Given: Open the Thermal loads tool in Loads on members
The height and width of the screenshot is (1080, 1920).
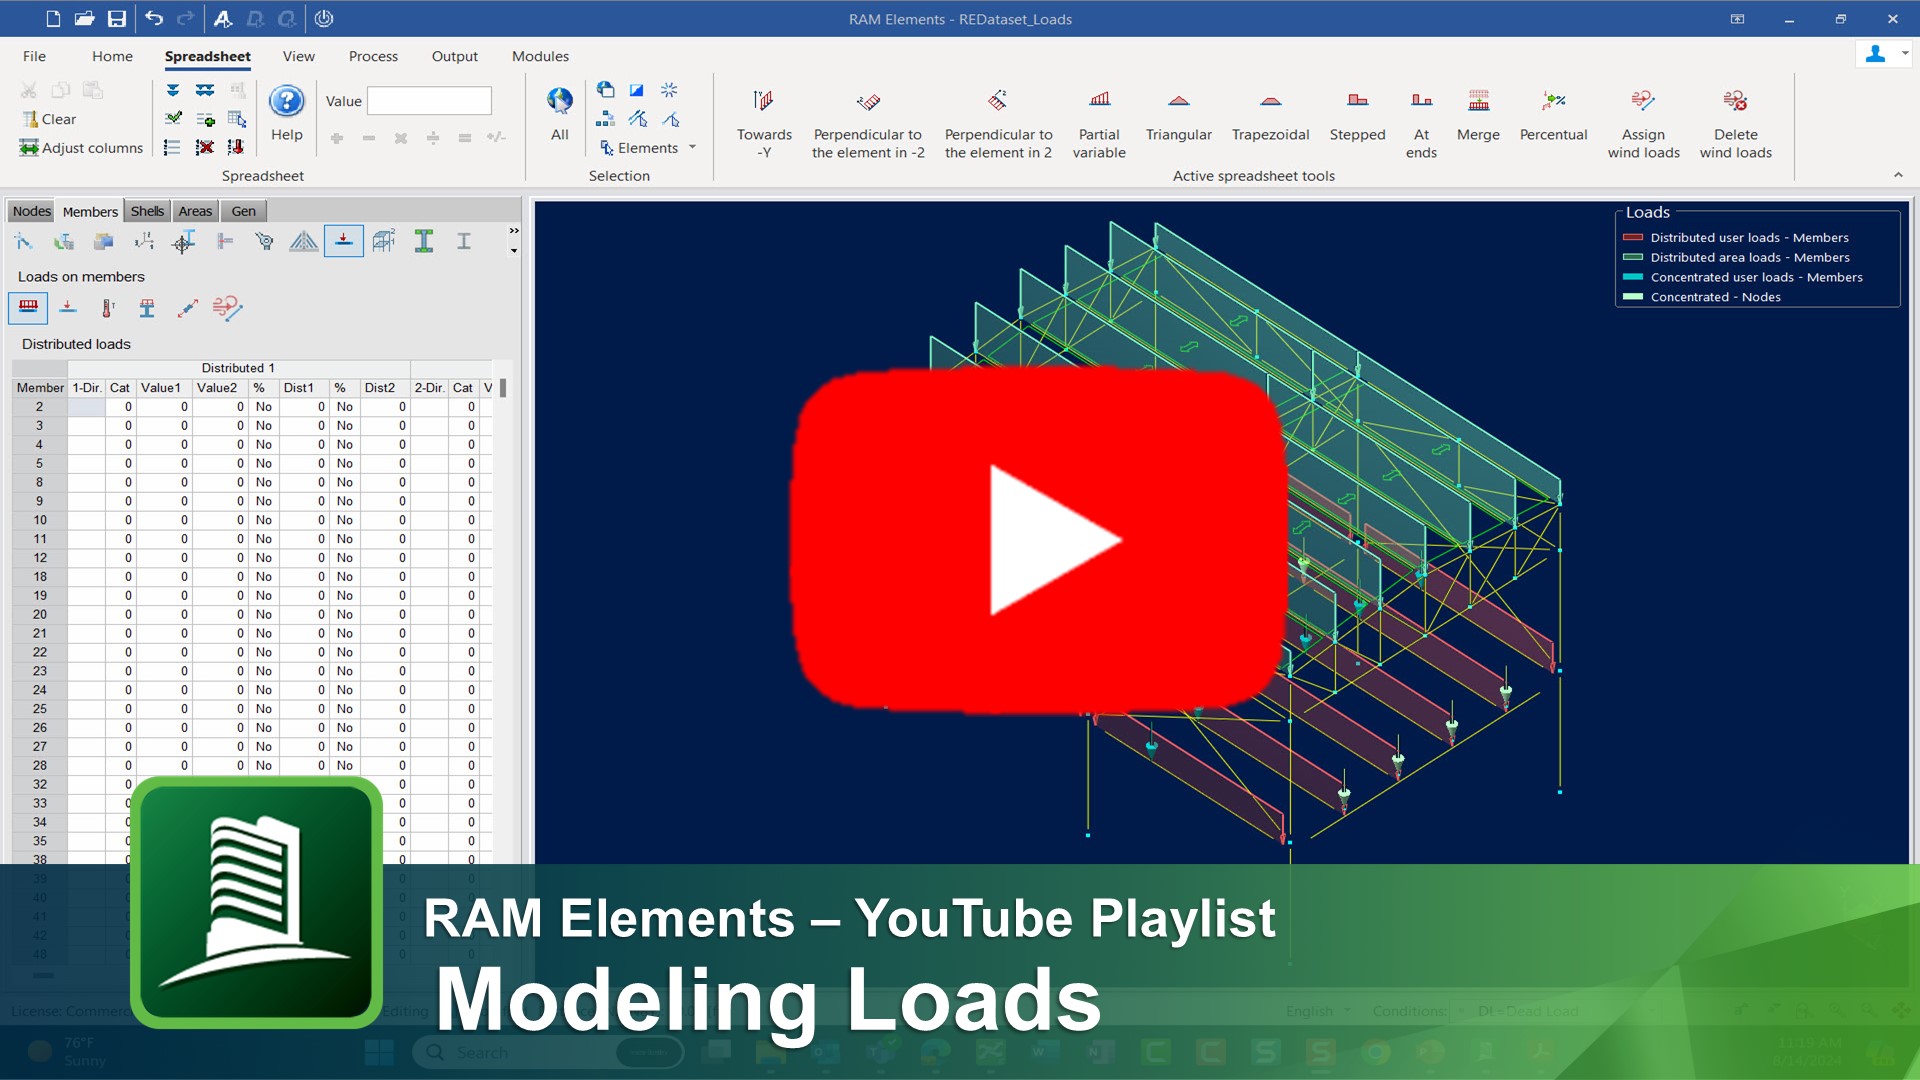Looking at the screenshot, I should click(107, 308).
